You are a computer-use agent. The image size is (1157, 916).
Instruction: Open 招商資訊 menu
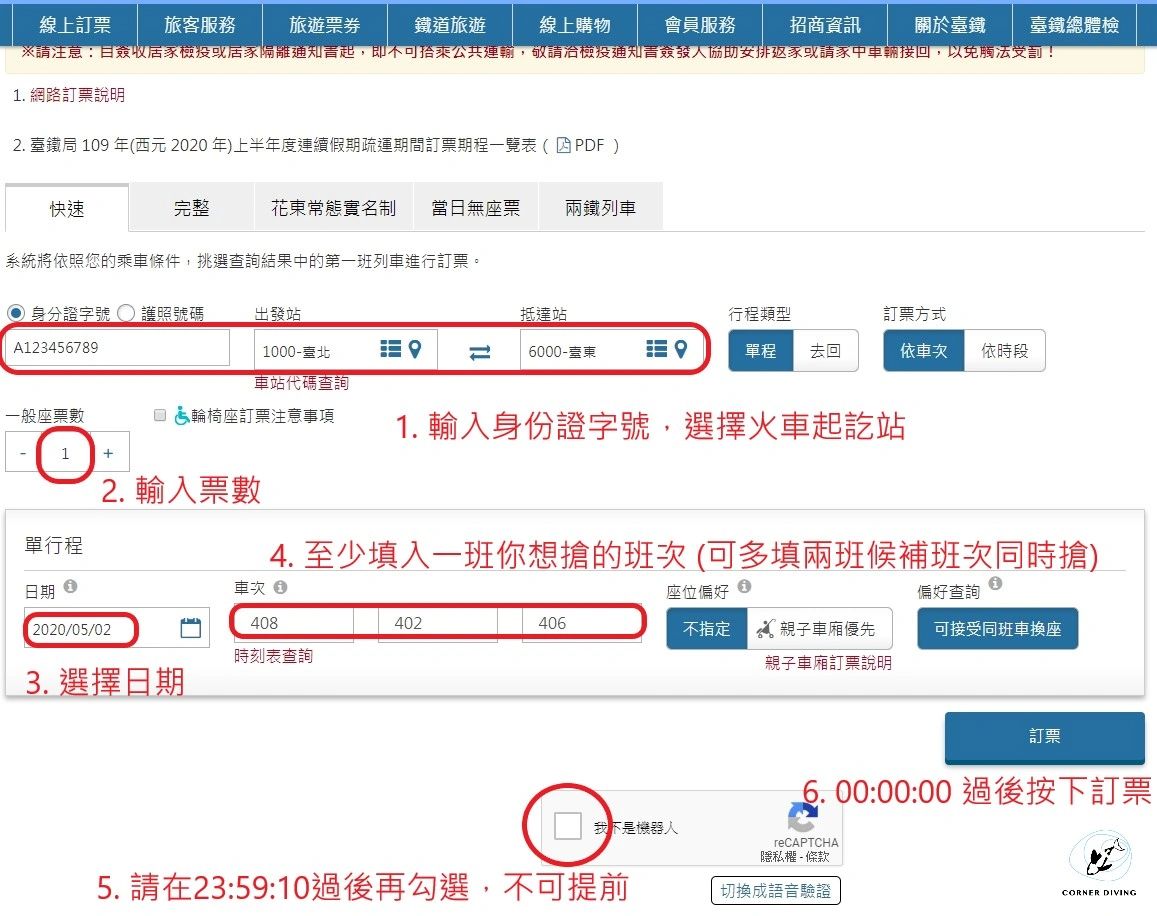825,25
